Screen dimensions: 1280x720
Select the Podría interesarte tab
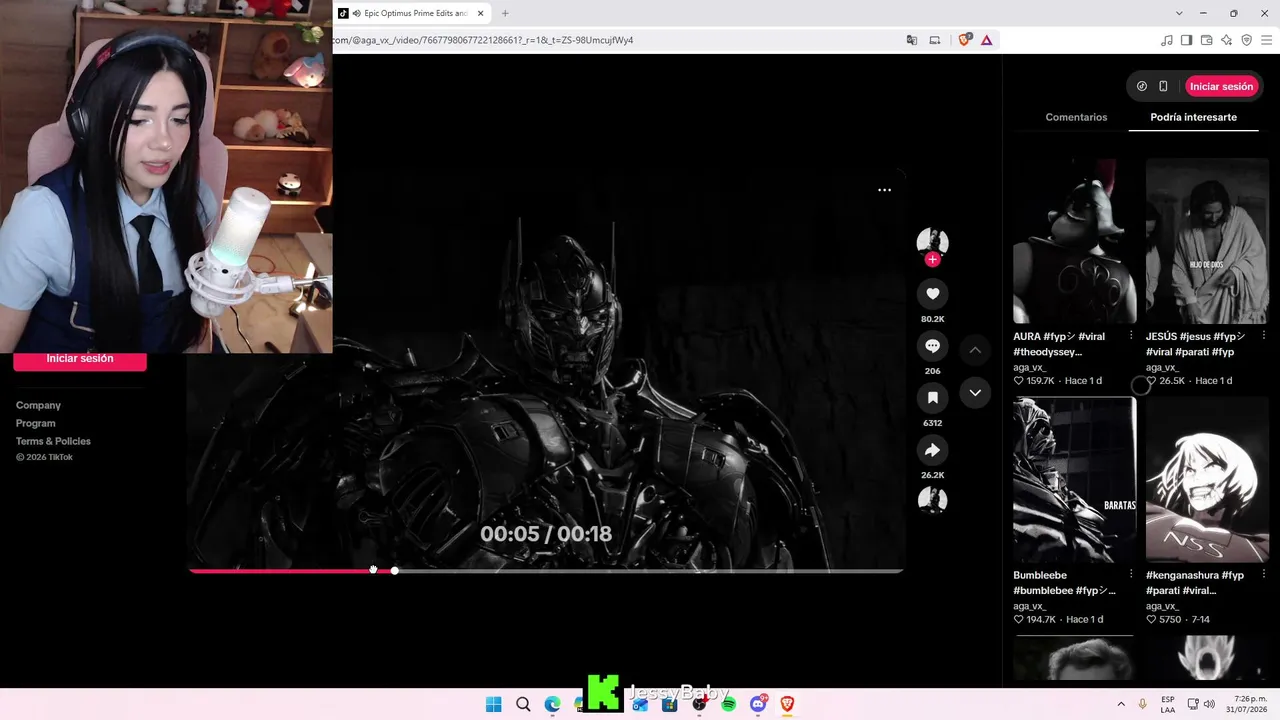tap(1193, 117)
